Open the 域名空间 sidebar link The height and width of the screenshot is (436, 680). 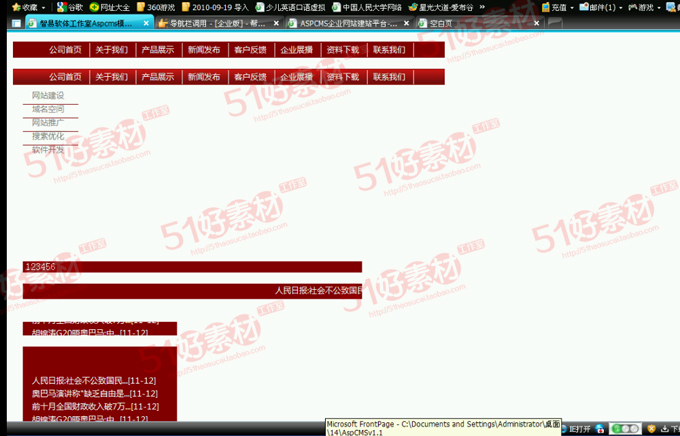(48, 109)
